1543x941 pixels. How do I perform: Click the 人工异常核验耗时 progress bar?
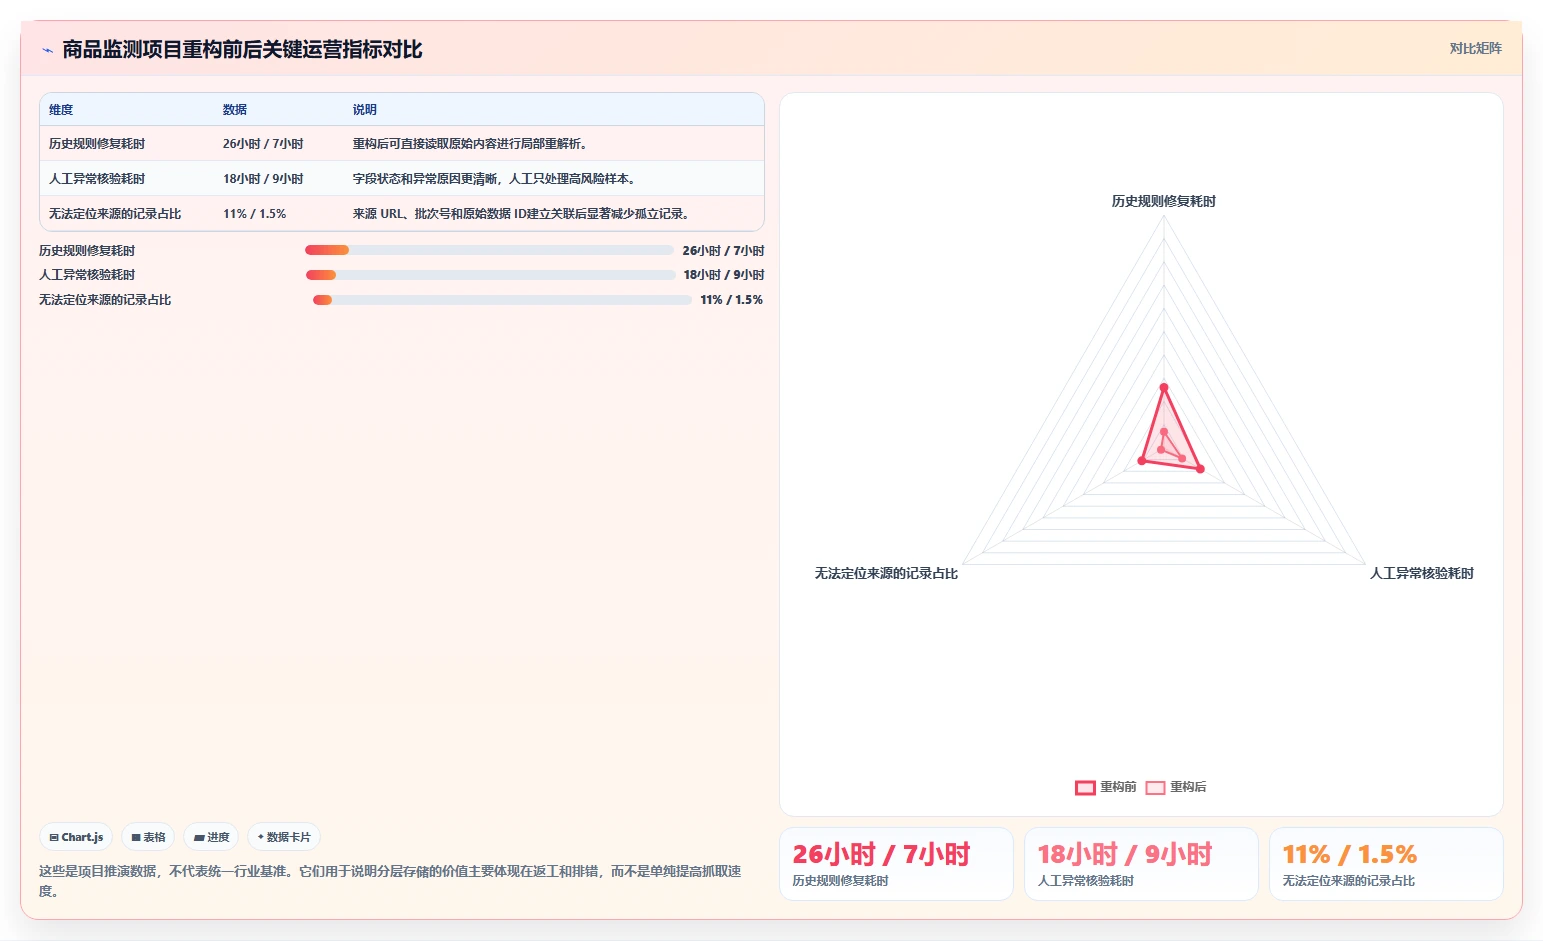(x=490, y=275)
